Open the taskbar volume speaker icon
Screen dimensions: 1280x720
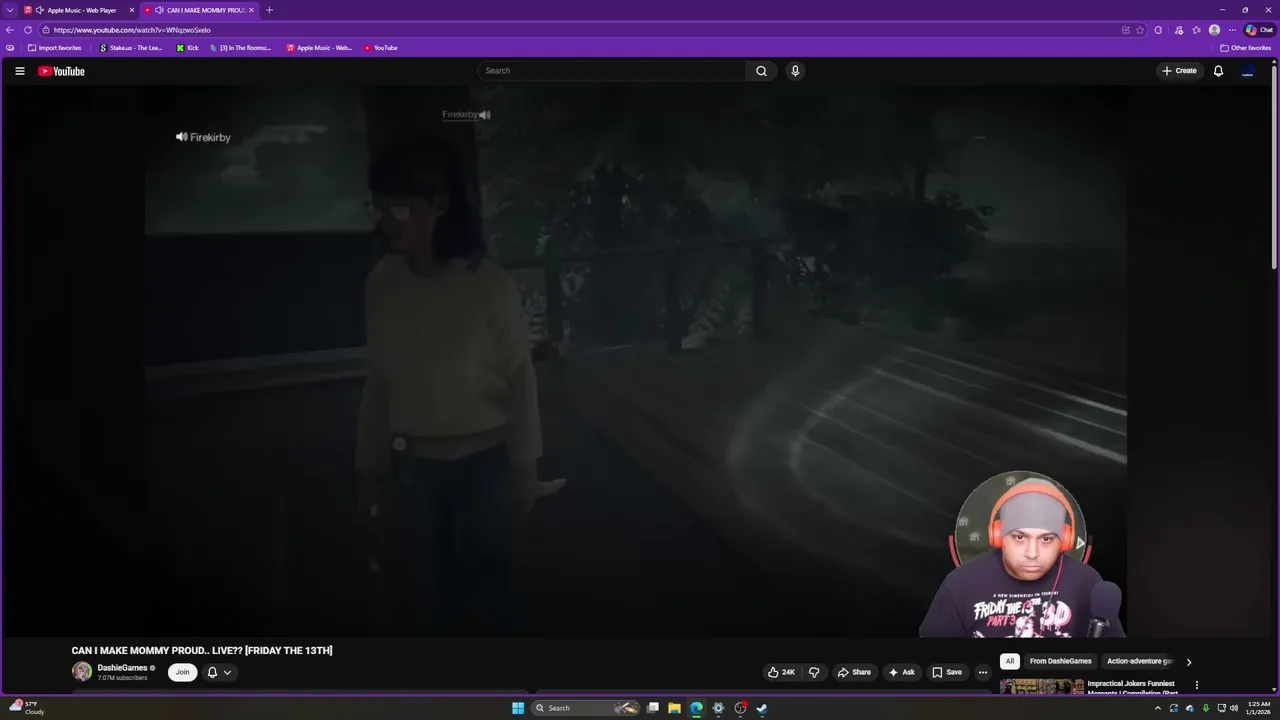click(x=1236, y=708)
